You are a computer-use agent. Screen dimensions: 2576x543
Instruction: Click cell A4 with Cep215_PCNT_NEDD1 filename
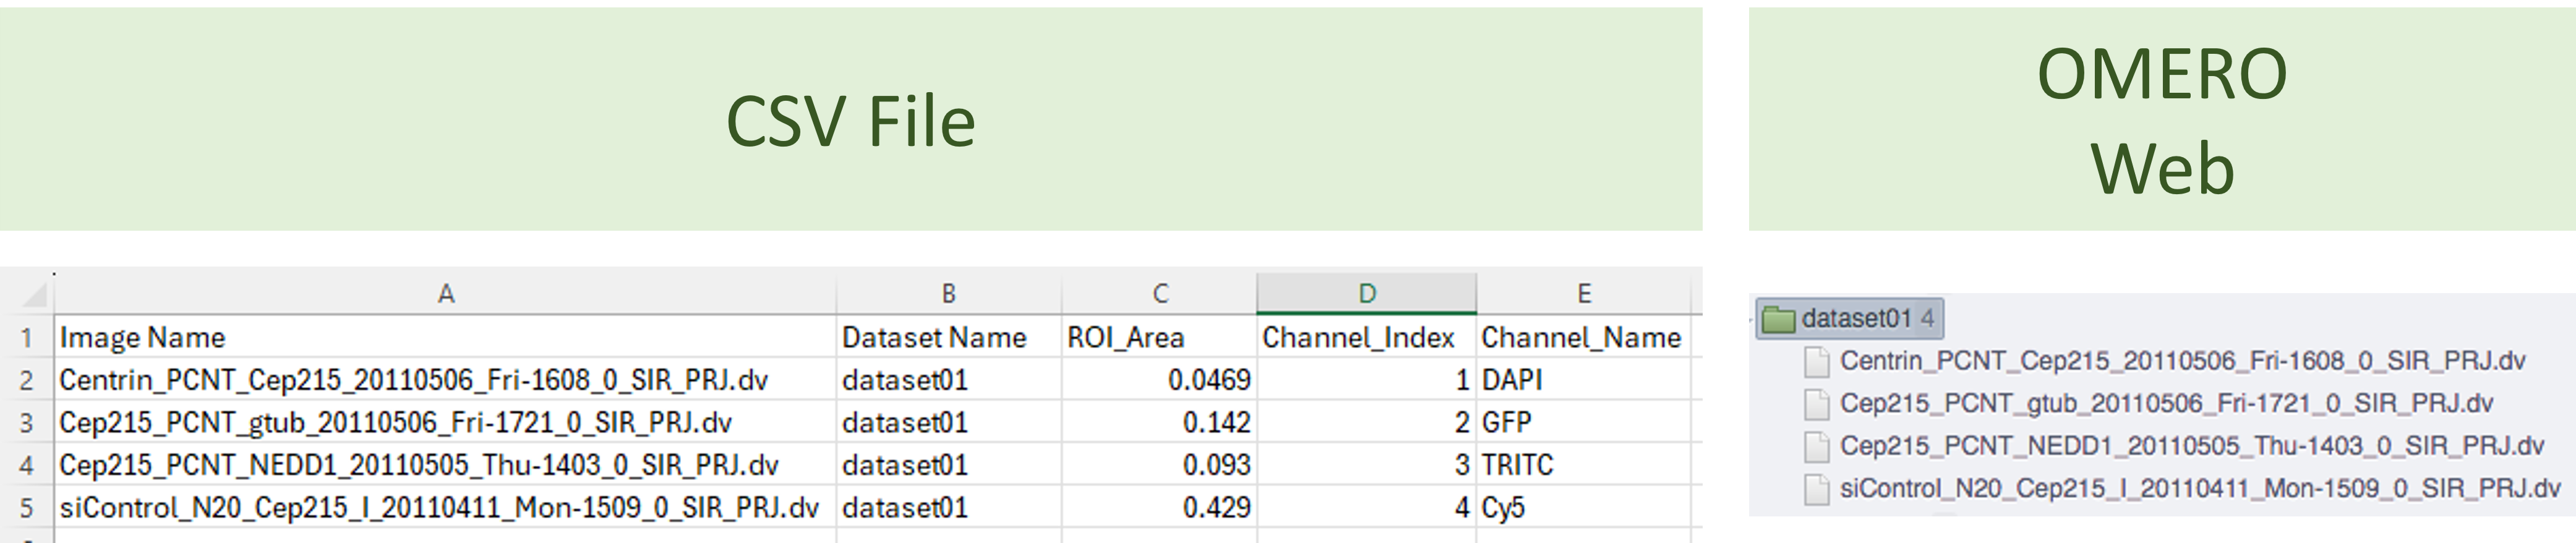[x=446, y=466]
